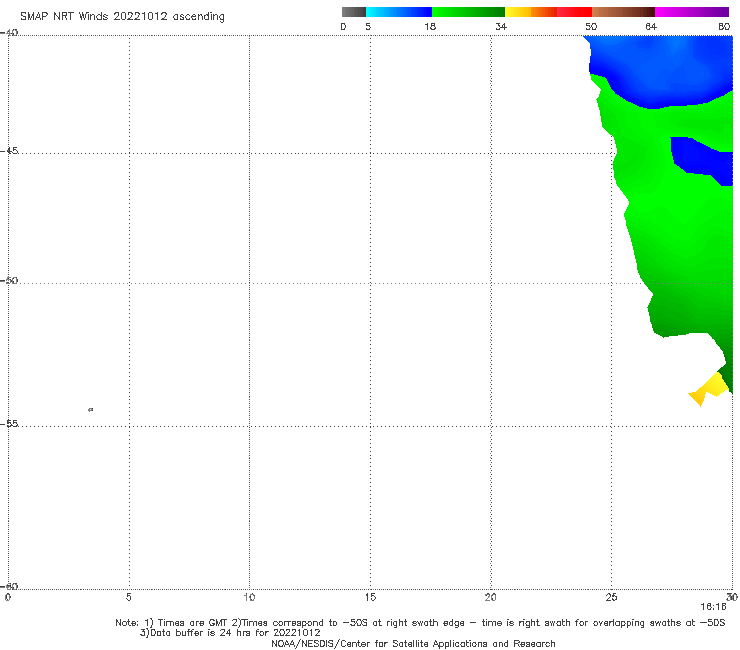Click the "NOAA/NESDIS/Center for Satellite Applications and Research" credit

[413, 643]
